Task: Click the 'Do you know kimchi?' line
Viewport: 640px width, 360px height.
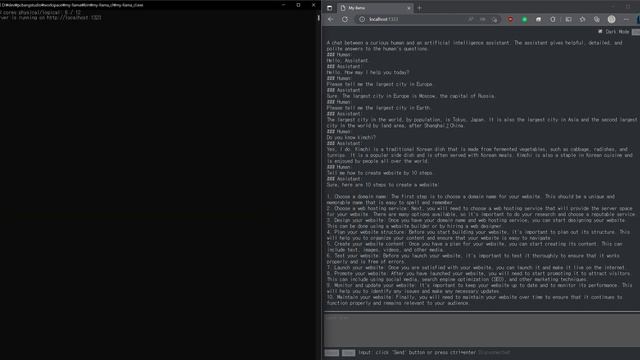Action: tap(351, 138)
